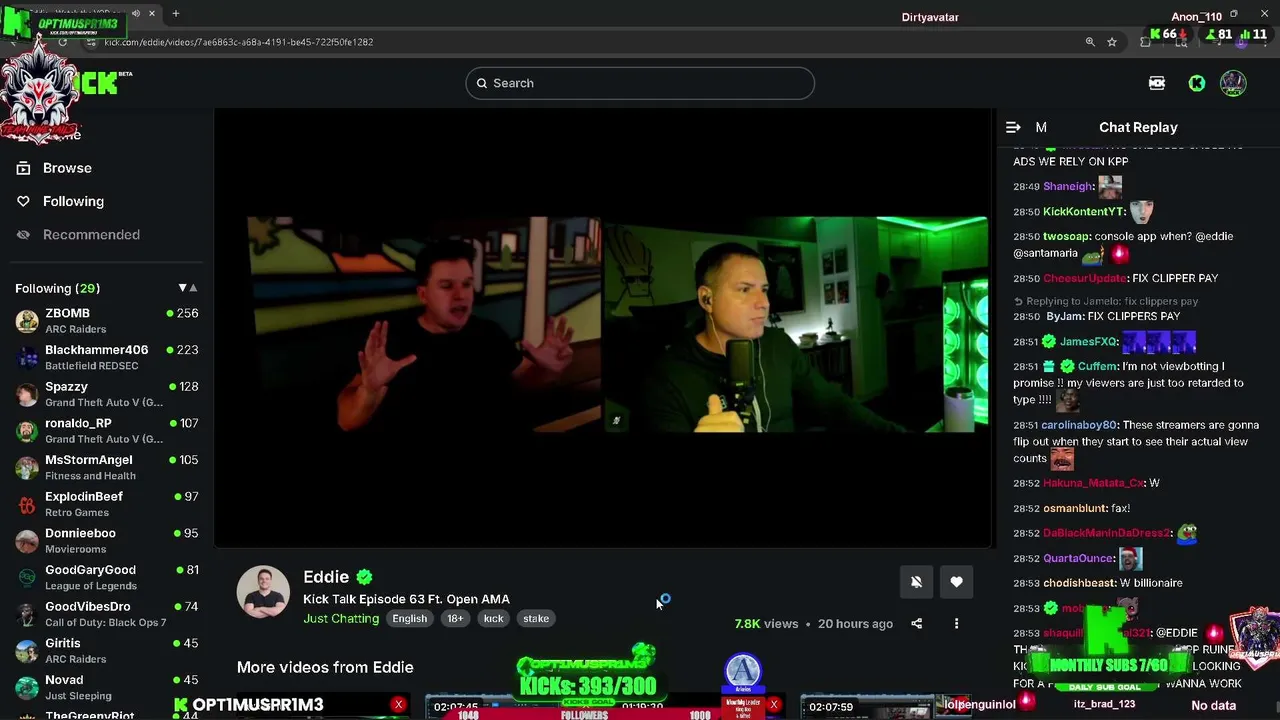Open Giritis channel in sidebar
This screenshot has width=1280, height=720.
click(x=106, y=650)
